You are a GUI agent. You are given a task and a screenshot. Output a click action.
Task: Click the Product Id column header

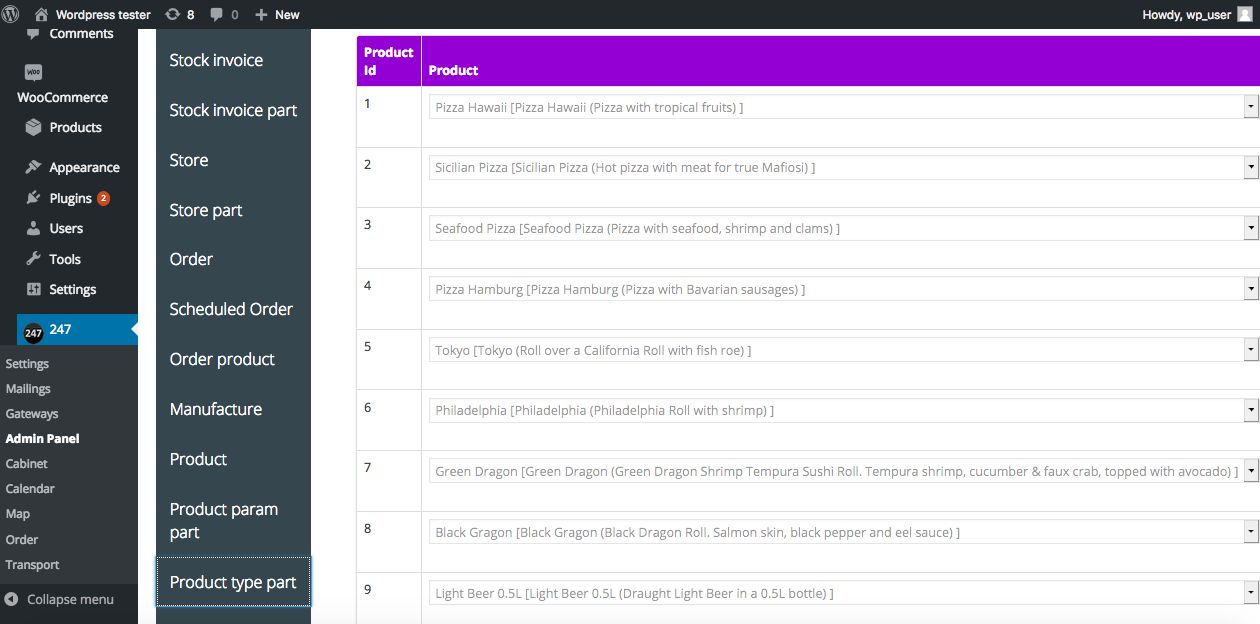click(x=388, y=61)
